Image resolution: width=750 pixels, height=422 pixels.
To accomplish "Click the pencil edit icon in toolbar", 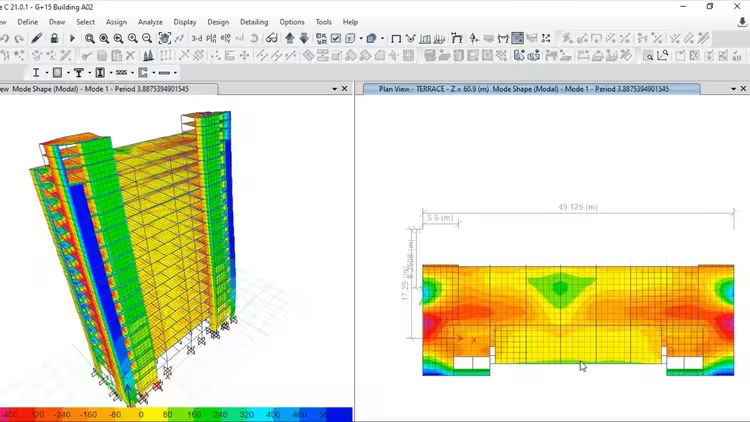I will coord(37,38).
